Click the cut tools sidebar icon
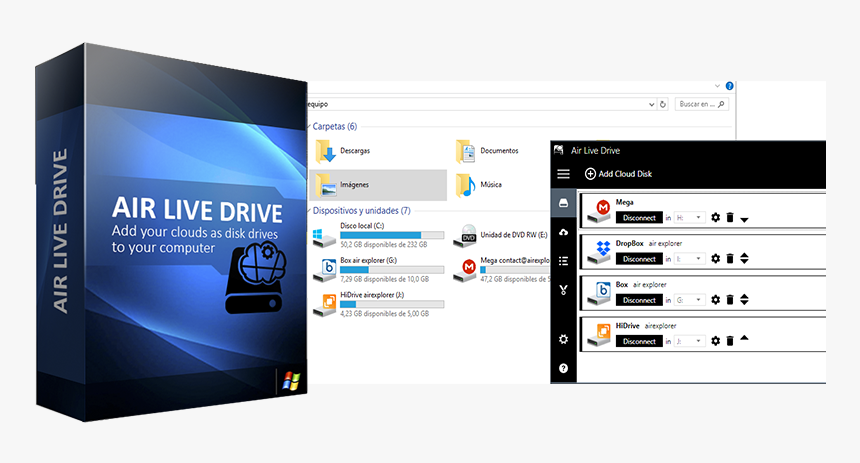Viewport: 860px width, 463px height. click(563, 290)
